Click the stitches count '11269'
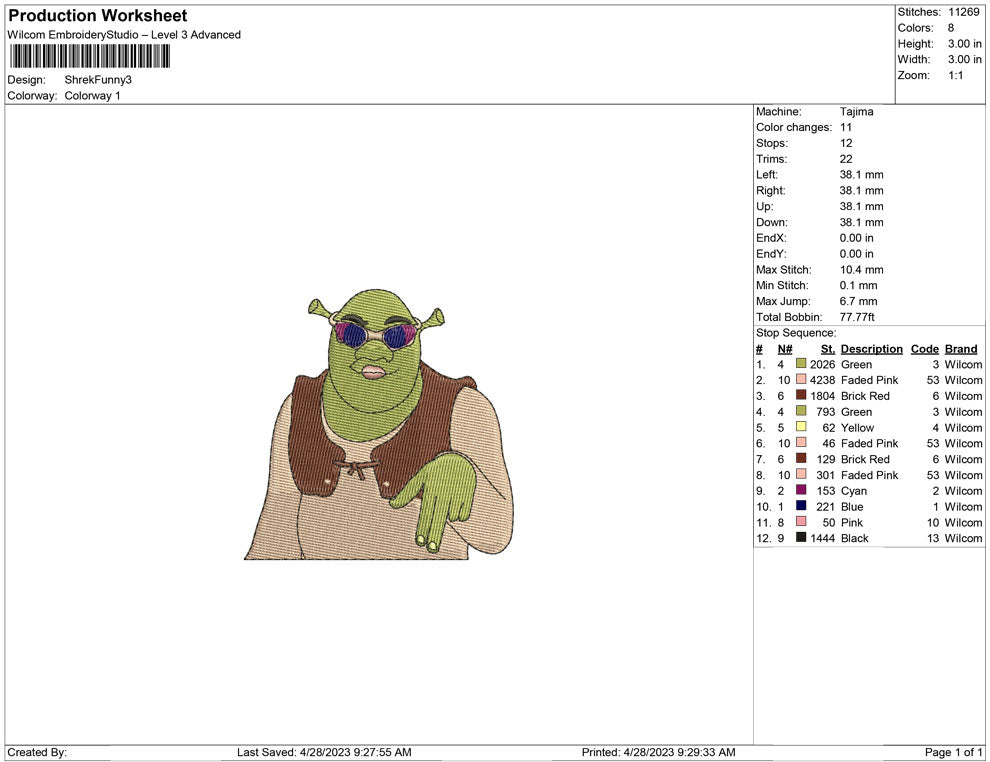This screenshot has height=762, width=990. 963,12
